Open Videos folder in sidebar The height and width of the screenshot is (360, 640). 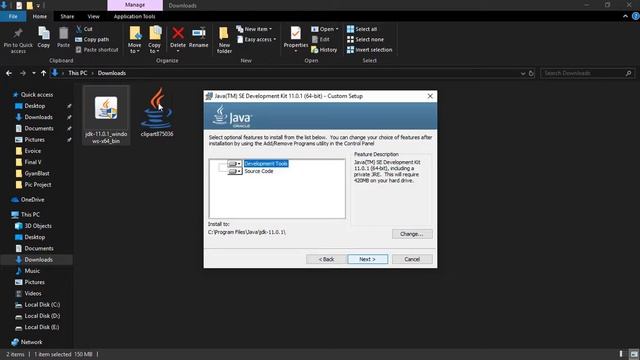click(33, 293)
